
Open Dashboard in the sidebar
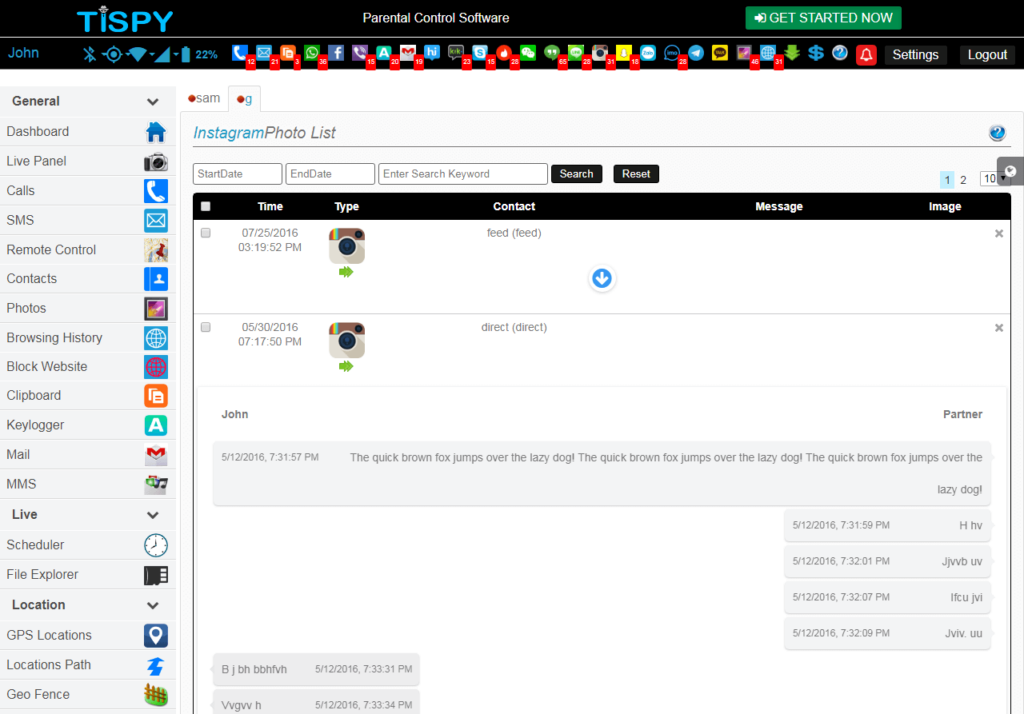(88, 131)
